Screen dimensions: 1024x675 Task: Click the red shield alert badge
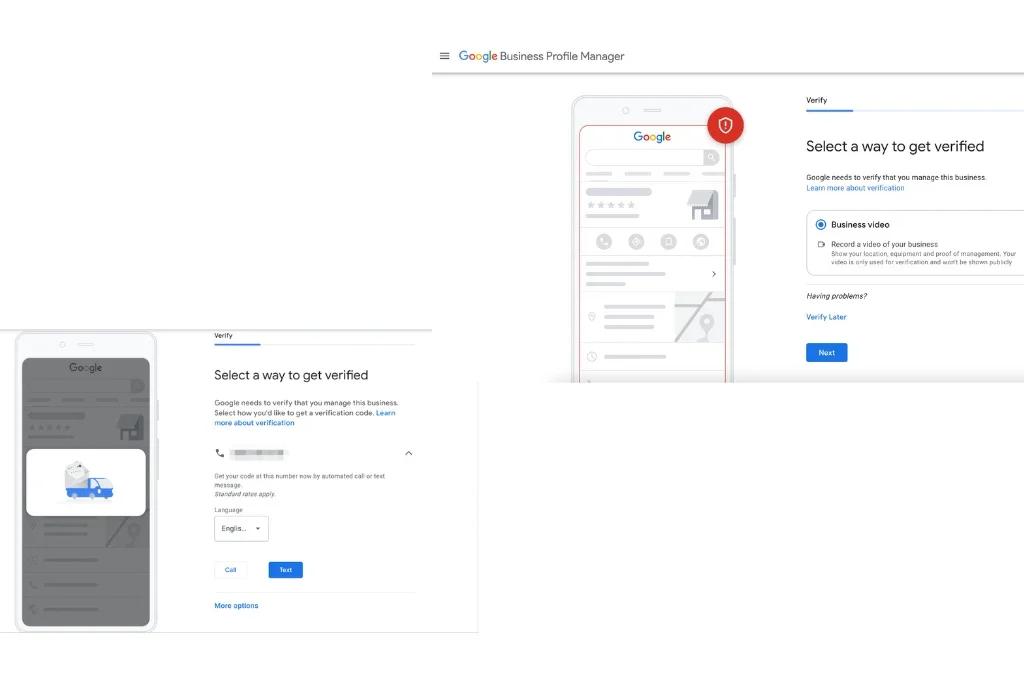click(x=725, y=125)
